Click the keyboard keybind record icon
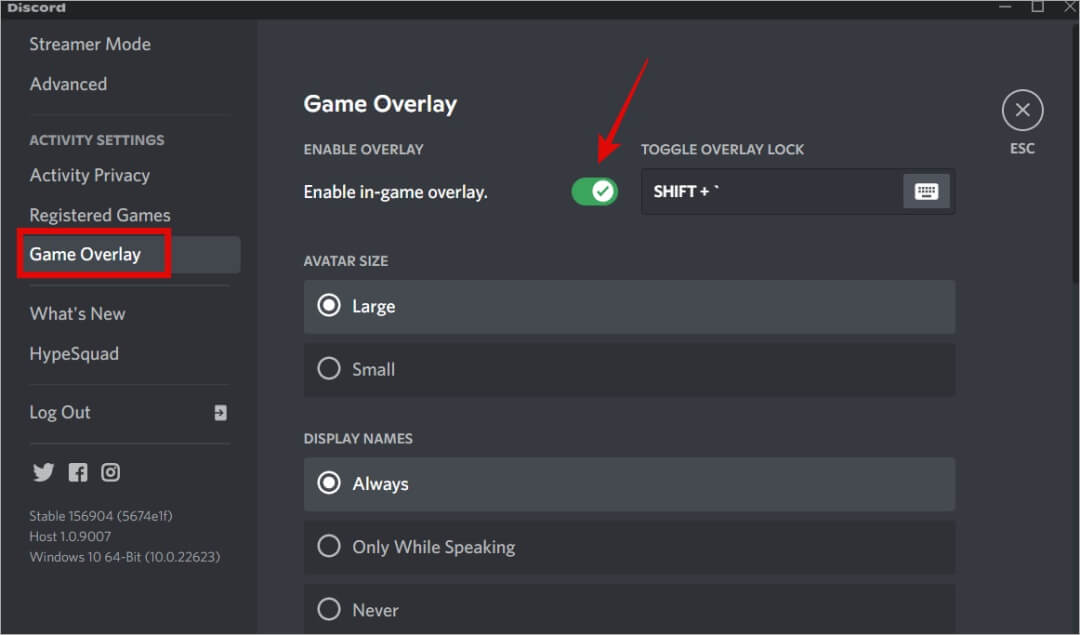 click(x=926, y=191)
